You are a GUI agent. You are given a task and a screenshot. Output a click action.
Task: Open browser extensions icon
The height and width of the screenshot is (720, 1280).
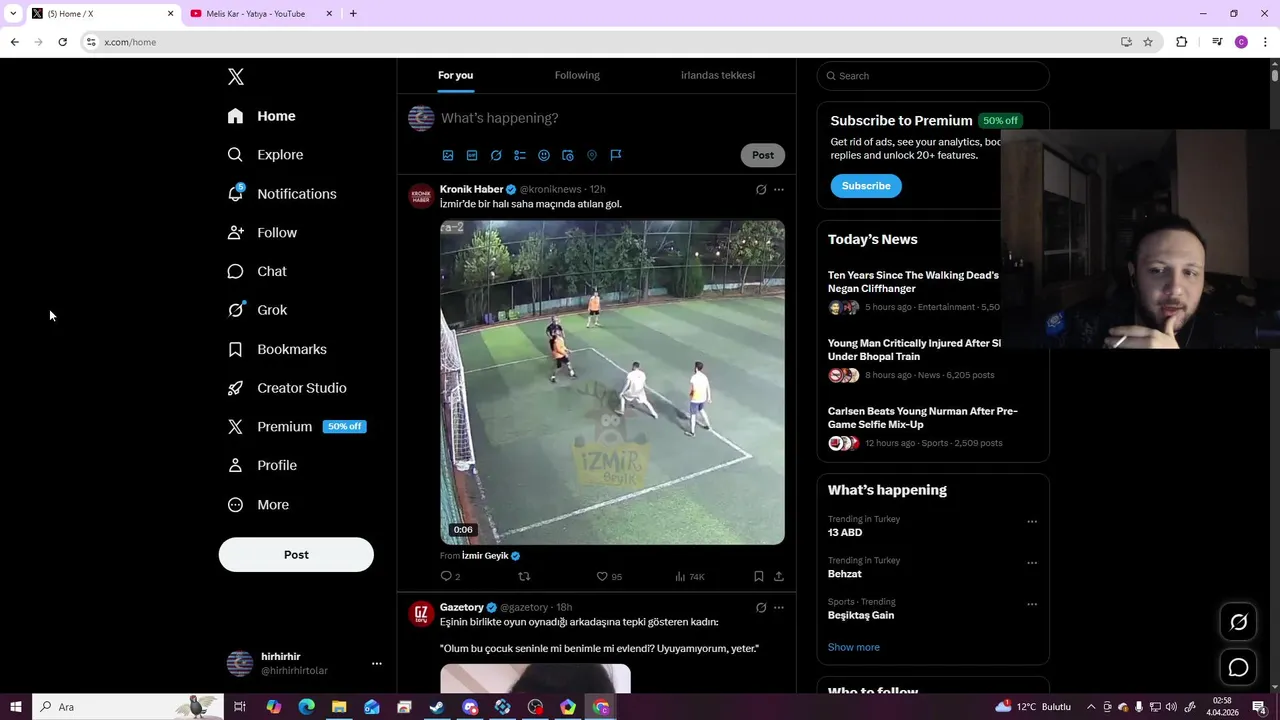pyautogui.click(x=1182, y=42)
